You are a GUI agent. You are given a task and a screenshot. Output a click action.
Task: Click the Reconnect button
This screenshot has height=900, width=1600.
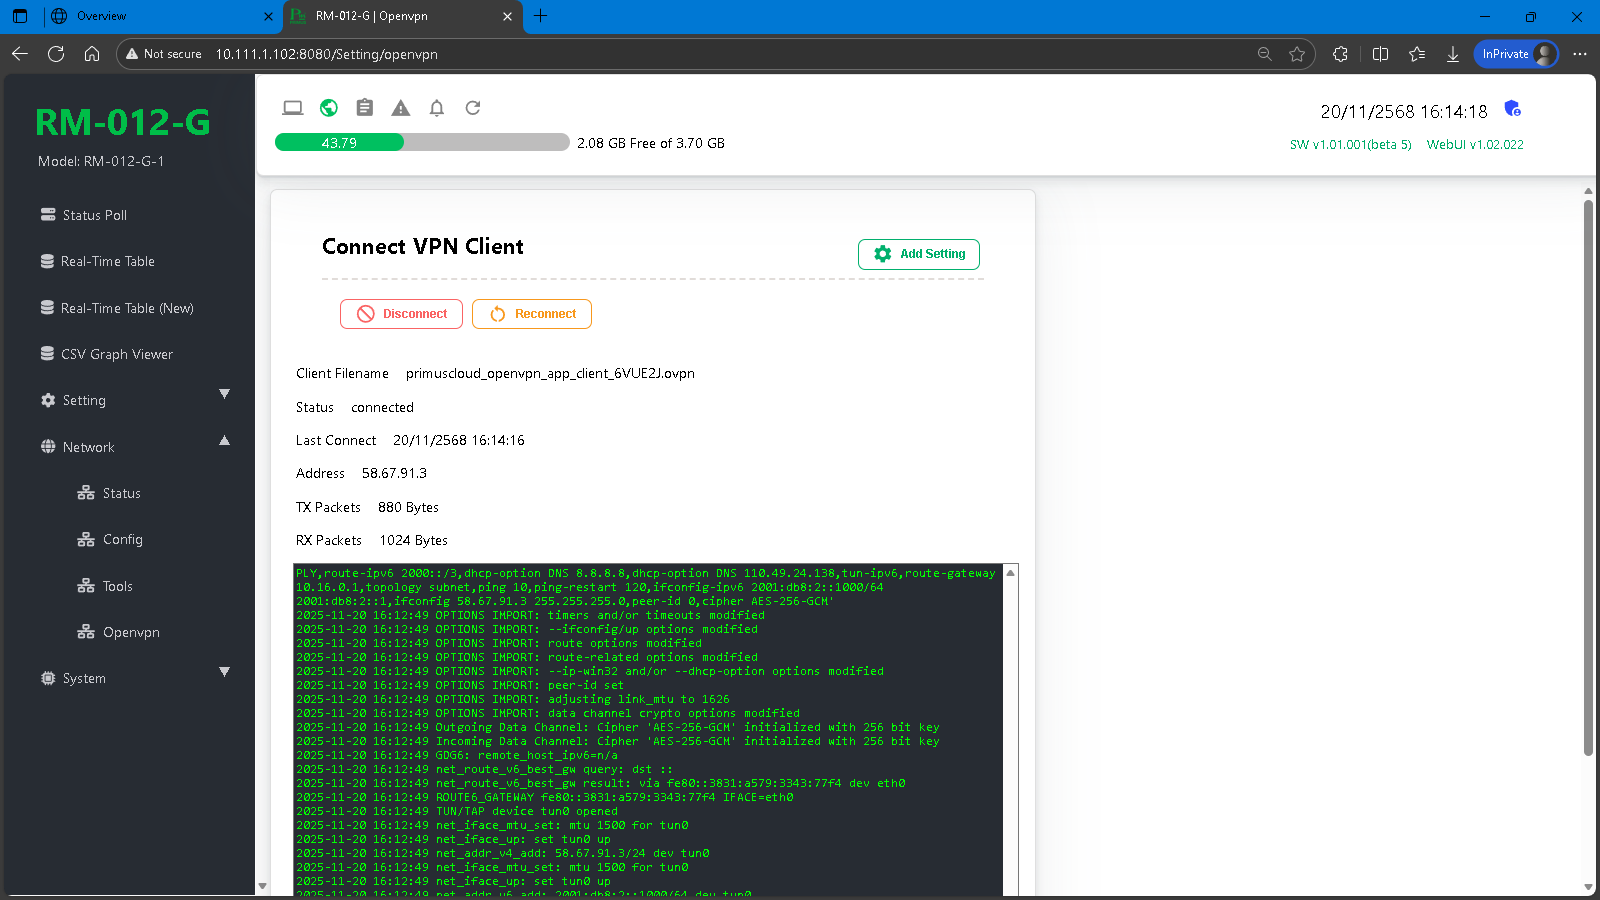[532, 314]
